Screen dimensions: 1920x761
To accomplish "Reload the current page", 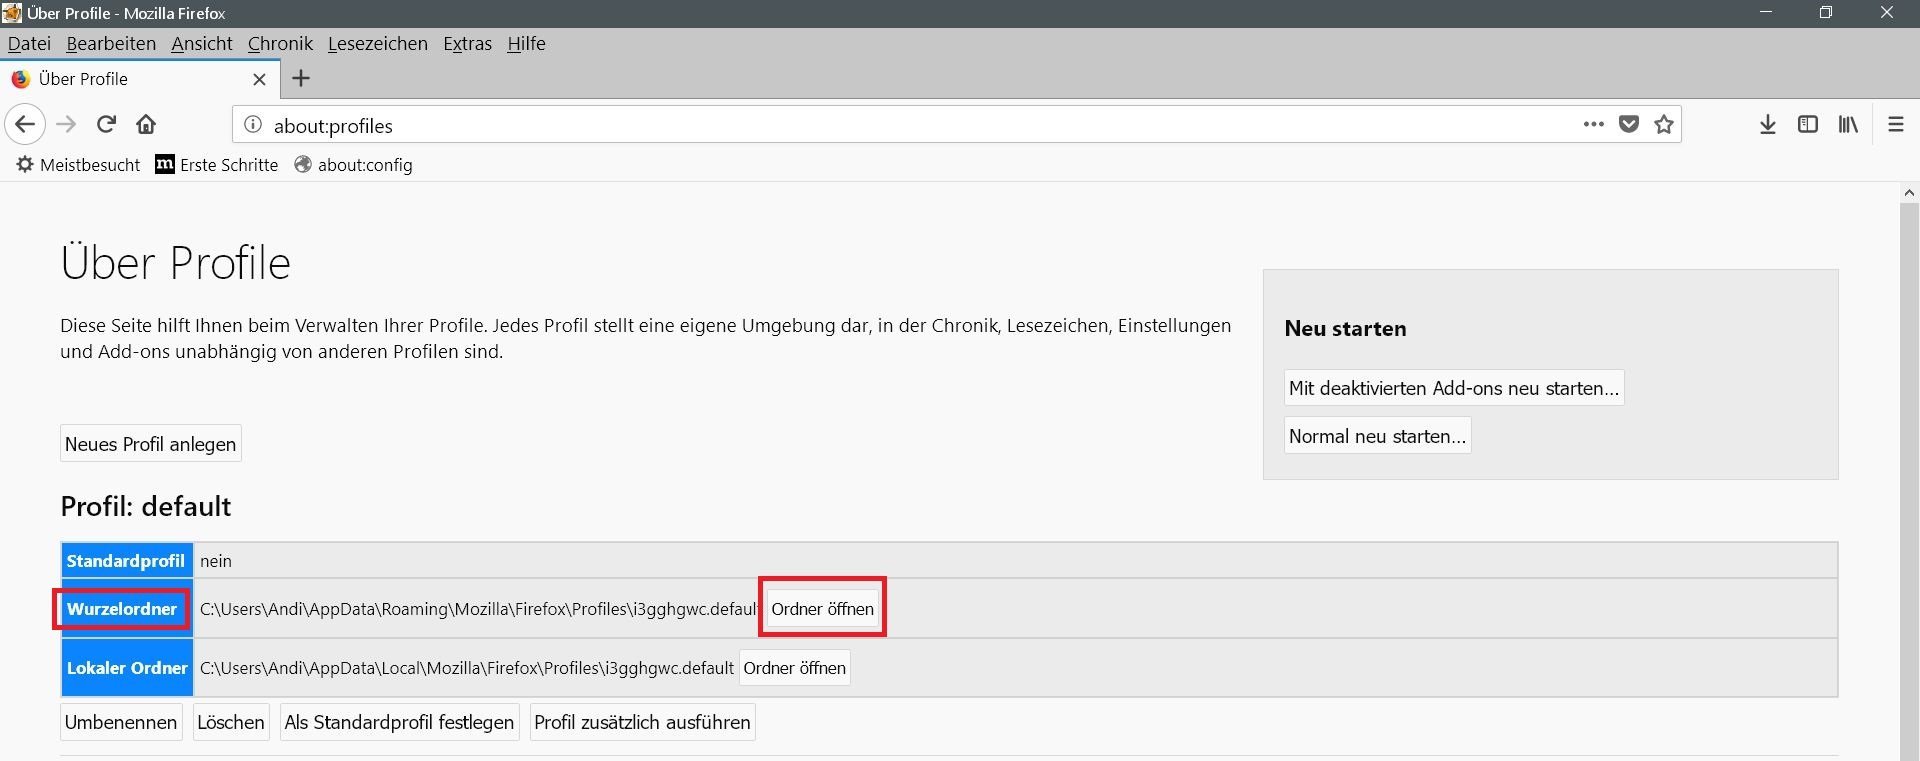I will point(107,125).
